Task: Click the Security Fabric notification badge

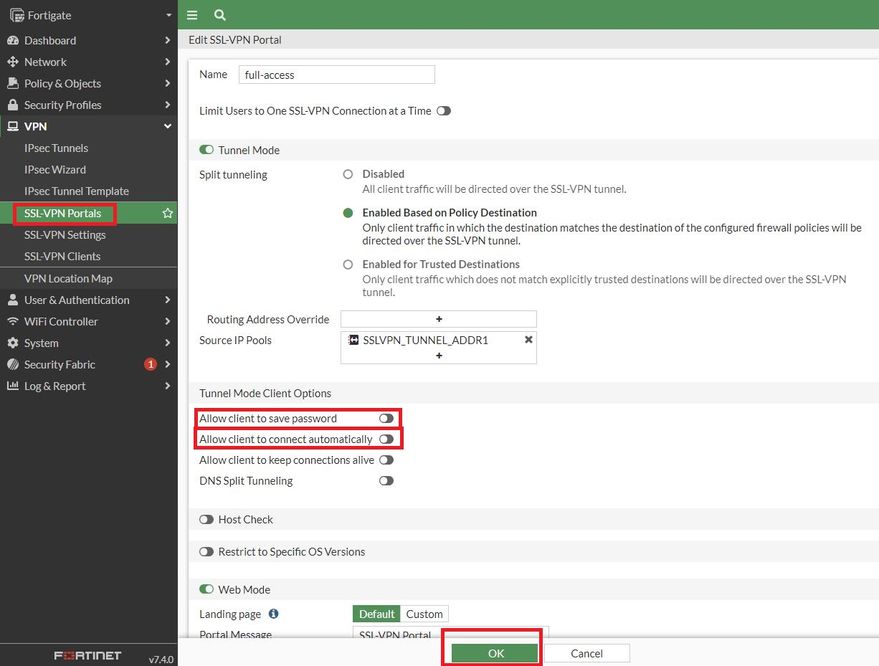Action: 150,364
